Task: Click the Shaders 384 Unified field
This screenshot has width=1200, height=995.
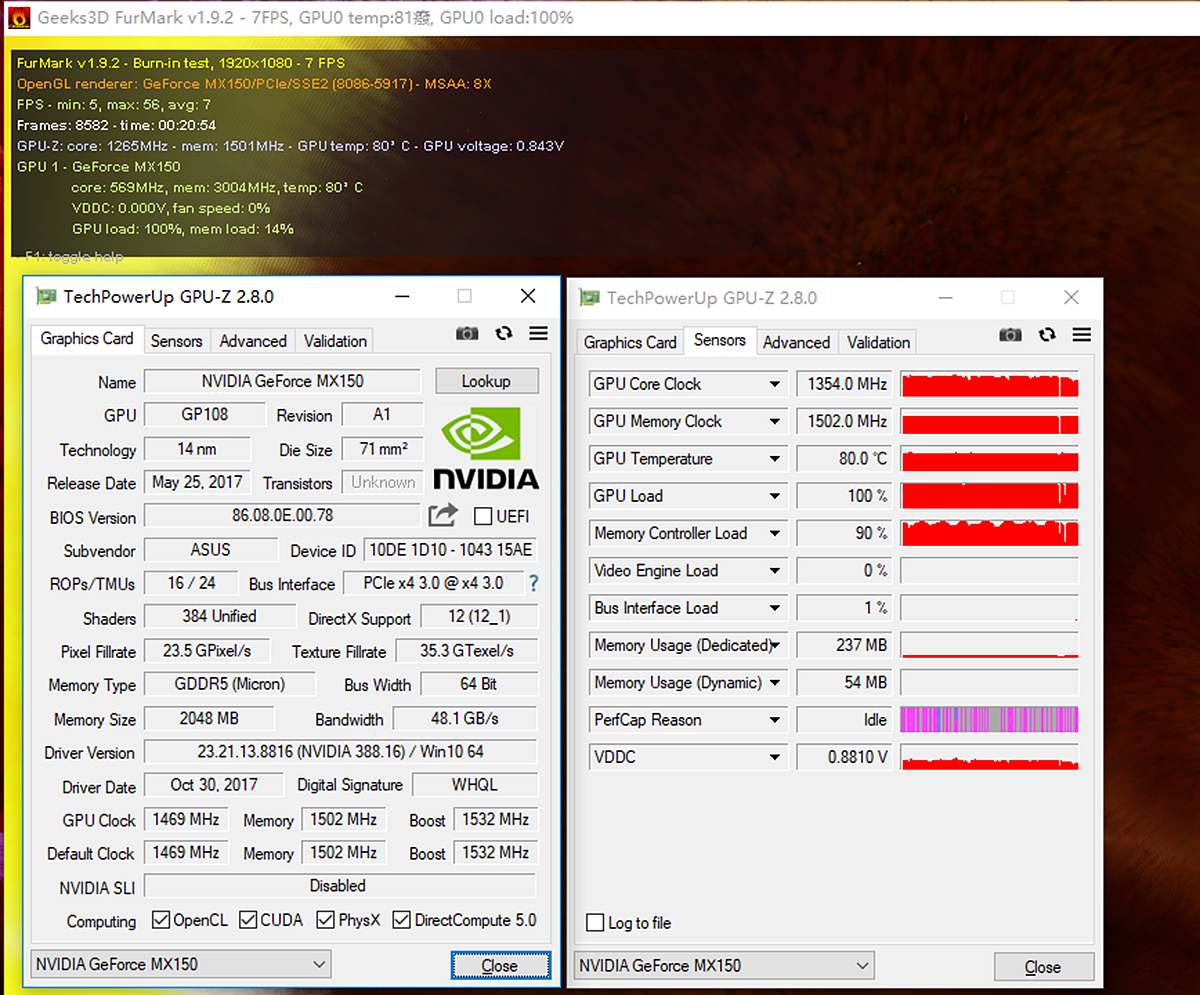Action: [220, 617]
